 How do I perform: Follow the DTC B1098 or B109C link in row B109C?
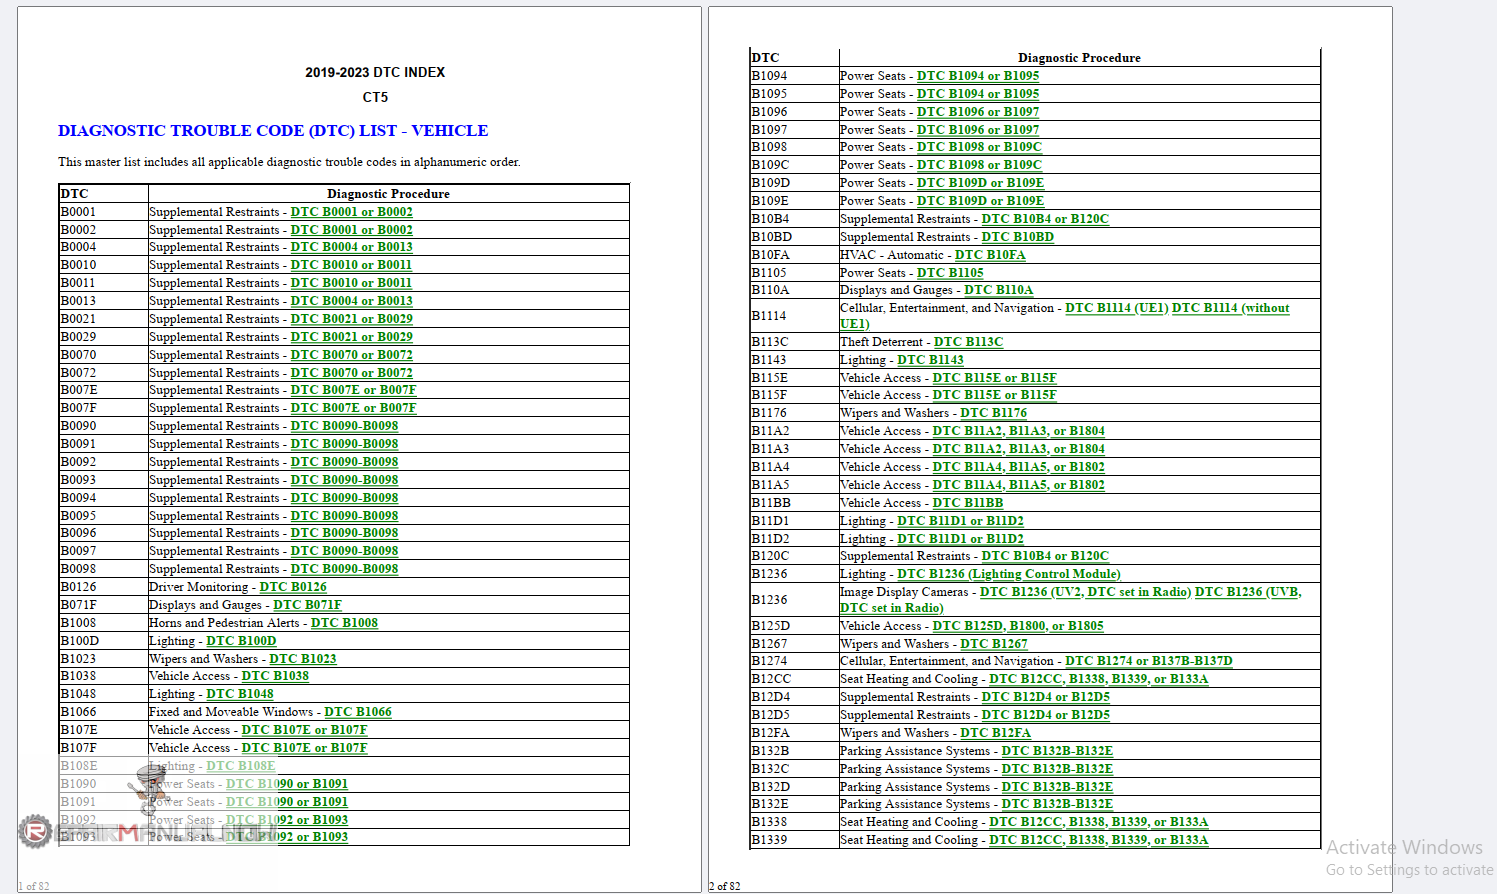(979, 165)
